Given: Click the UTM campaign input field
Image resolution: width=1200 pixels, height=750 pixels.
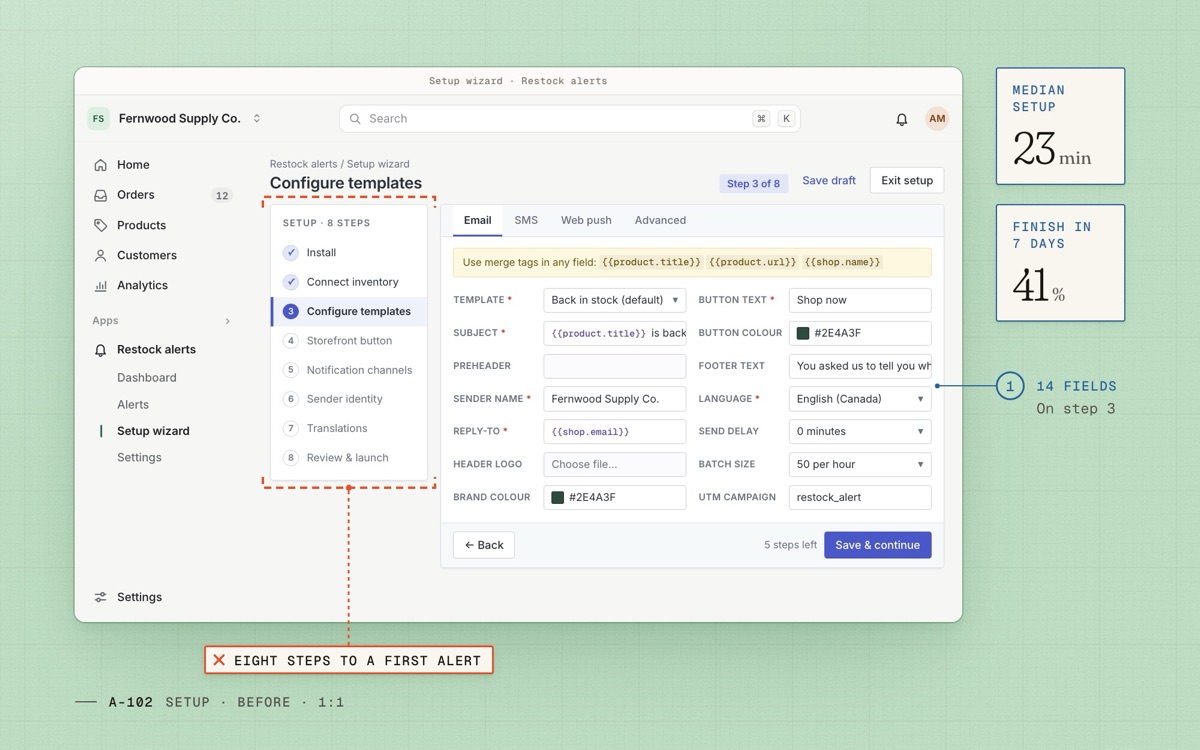Looking at the screenshot, I should coord(860,497).
